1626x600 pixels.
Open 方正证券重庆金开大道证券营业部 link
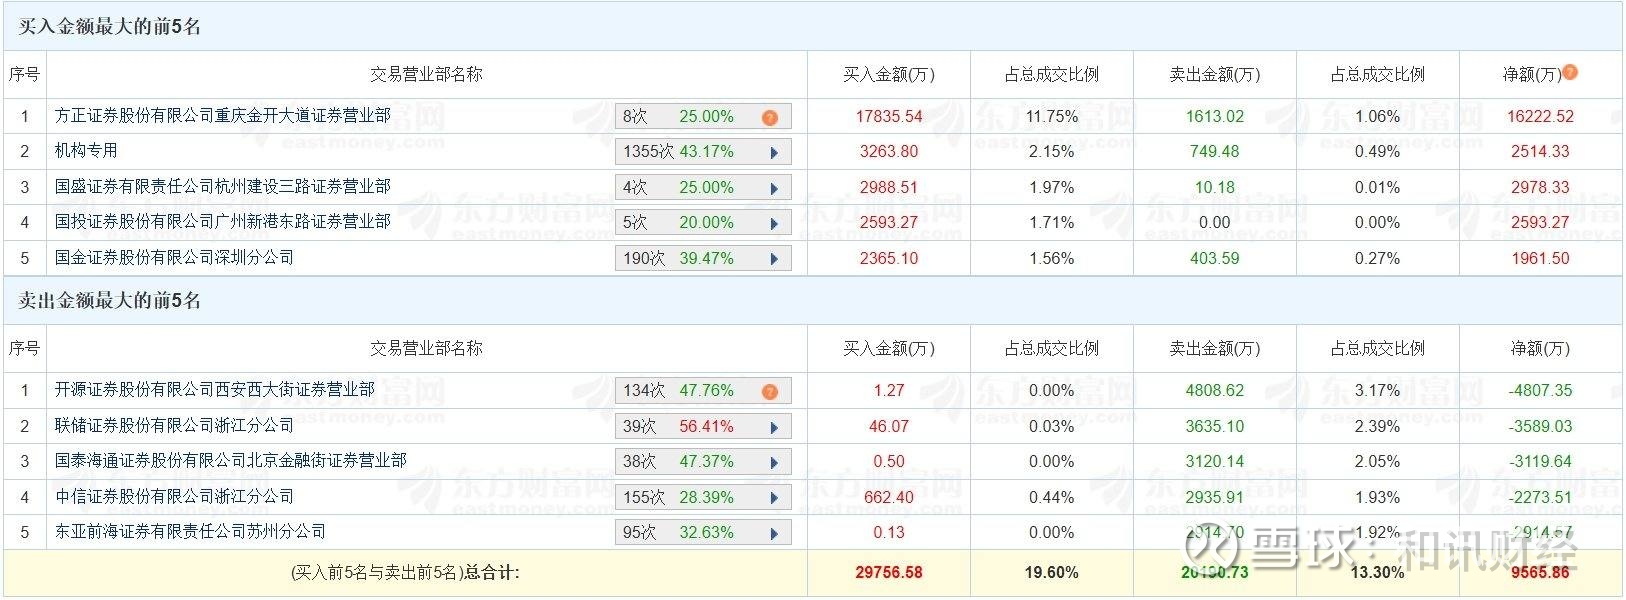coord(222,116)
